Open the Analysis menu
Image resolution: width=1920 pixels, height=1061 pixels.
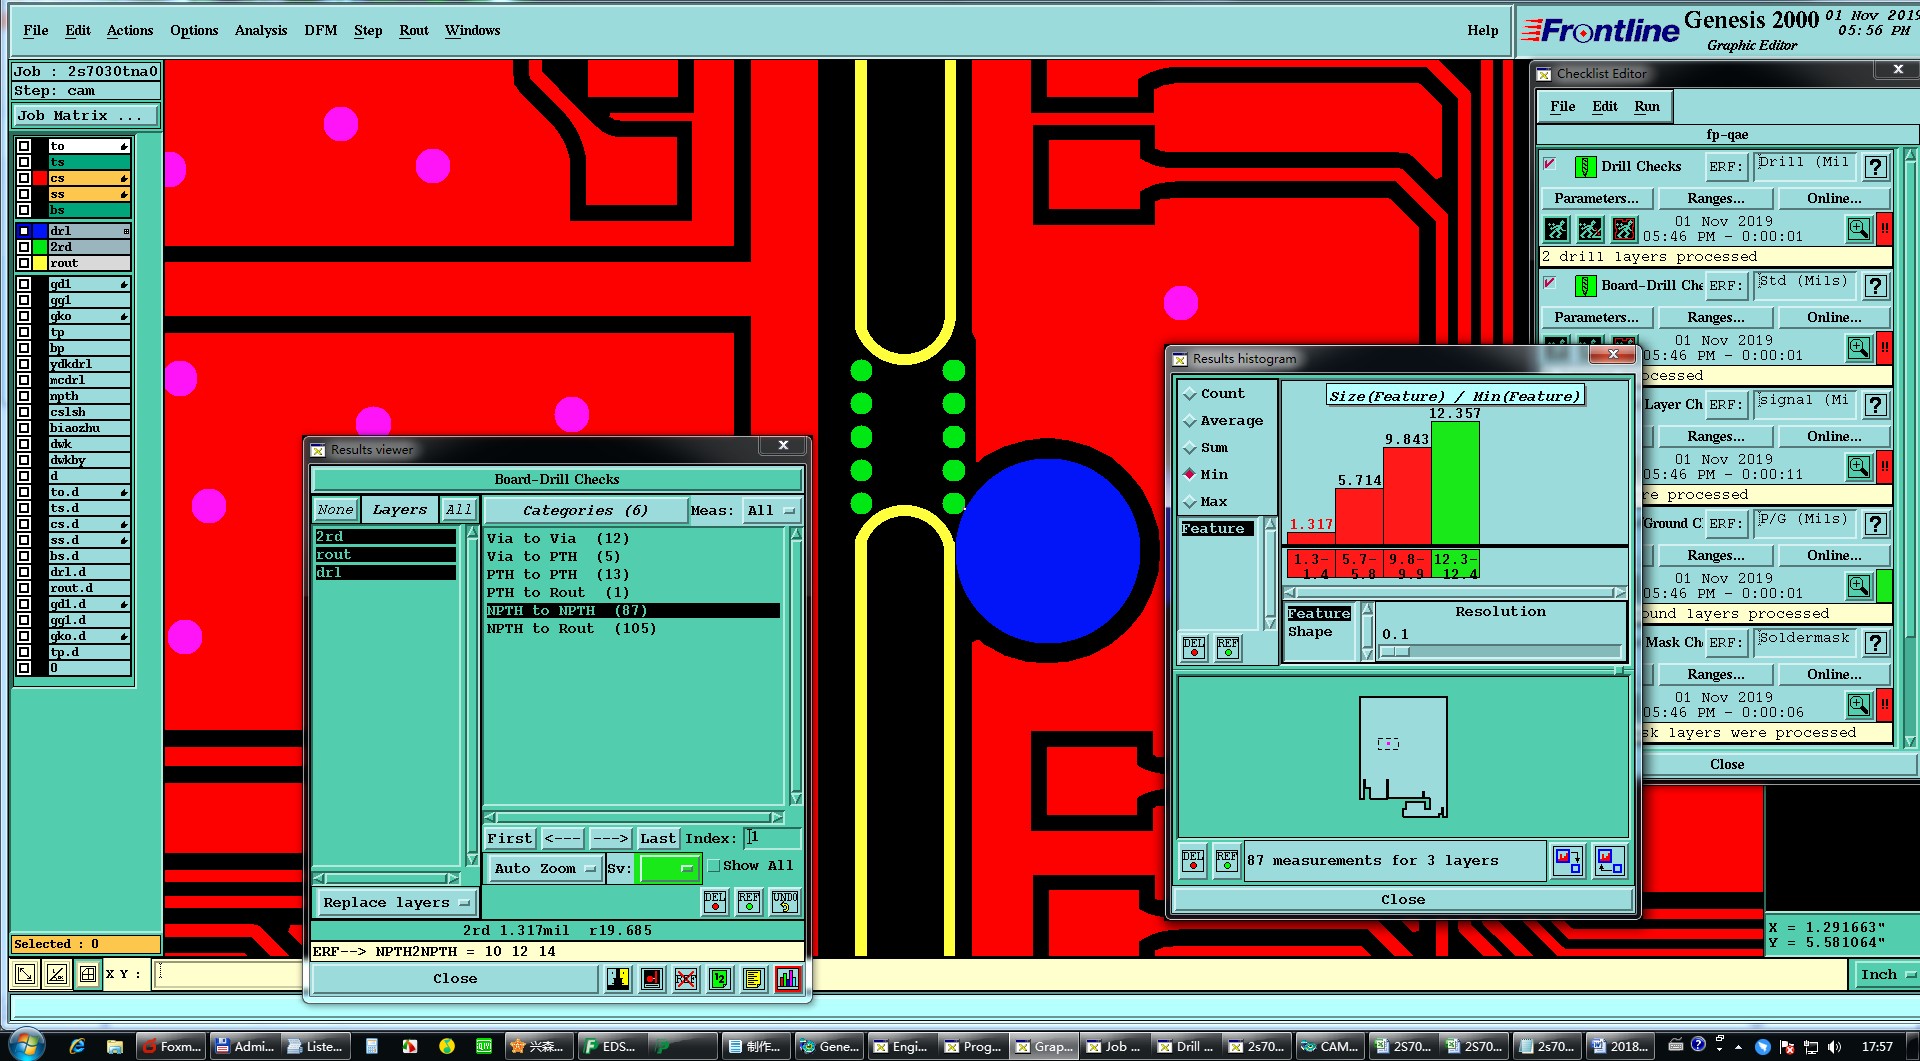[x=261, y=30]
